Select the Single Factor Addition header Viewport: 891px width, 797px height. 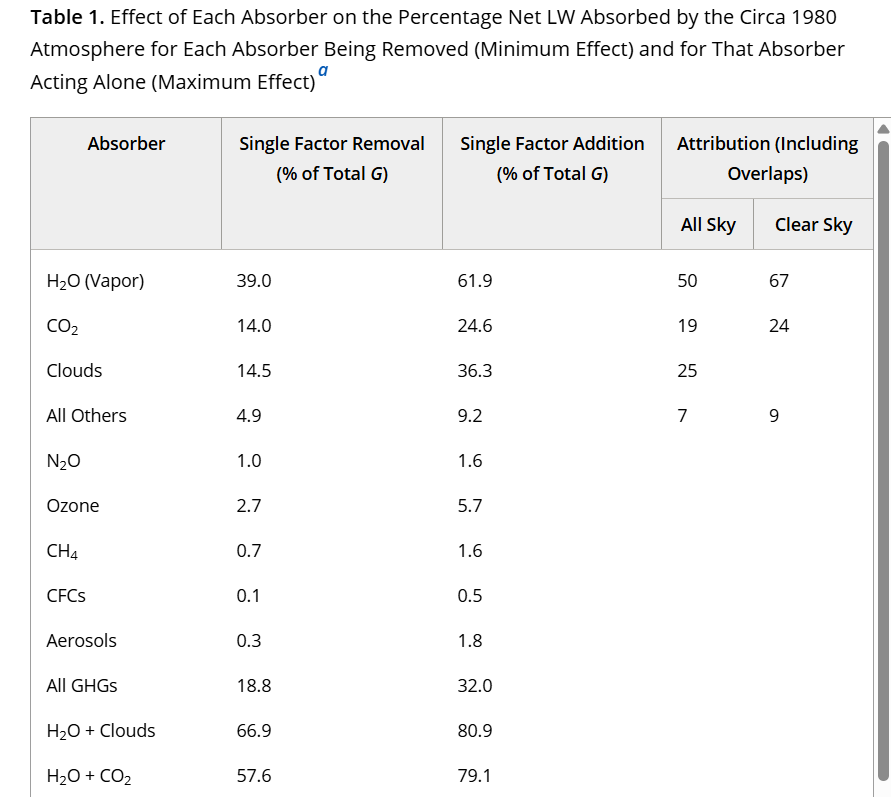(x=552, y=158)
